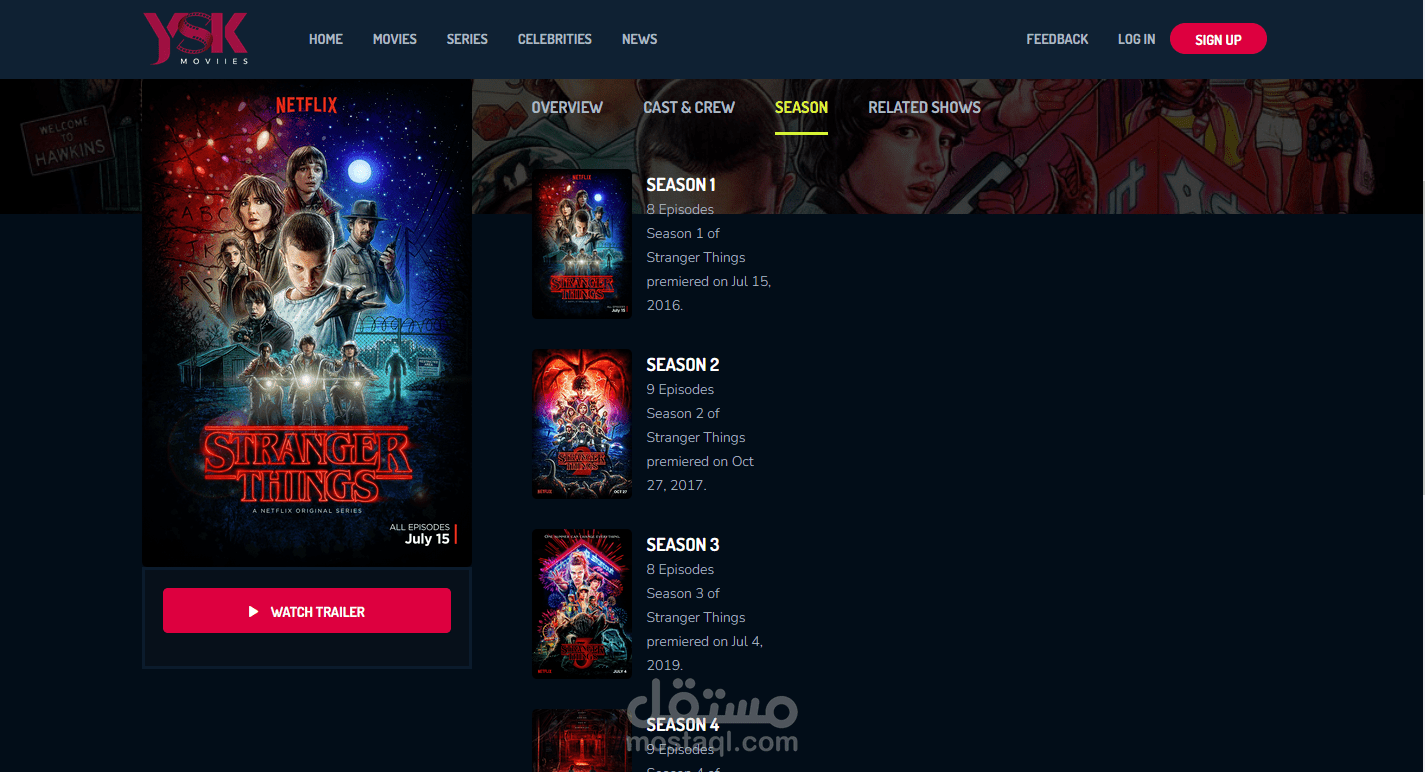Image resolution: width=1425 pixels, height=772 pixels.
Task: Click the '8 Episodes' text under Season 3
Action: point(680,570)
